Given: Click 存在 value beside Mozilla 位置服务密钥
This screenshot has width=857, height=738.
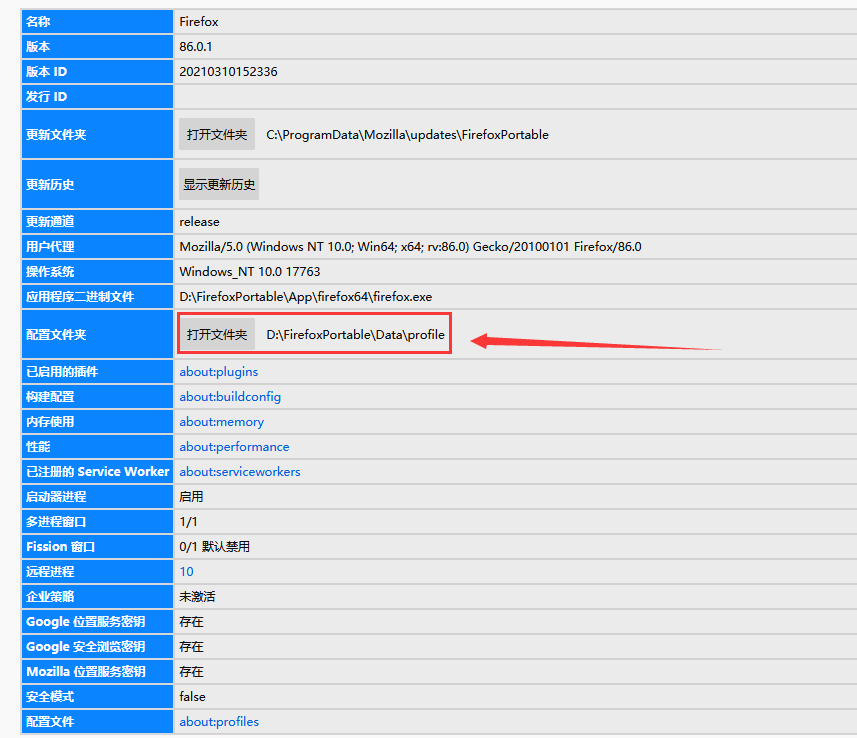Looking at the screenshot, I should click(x=191, y=672).
